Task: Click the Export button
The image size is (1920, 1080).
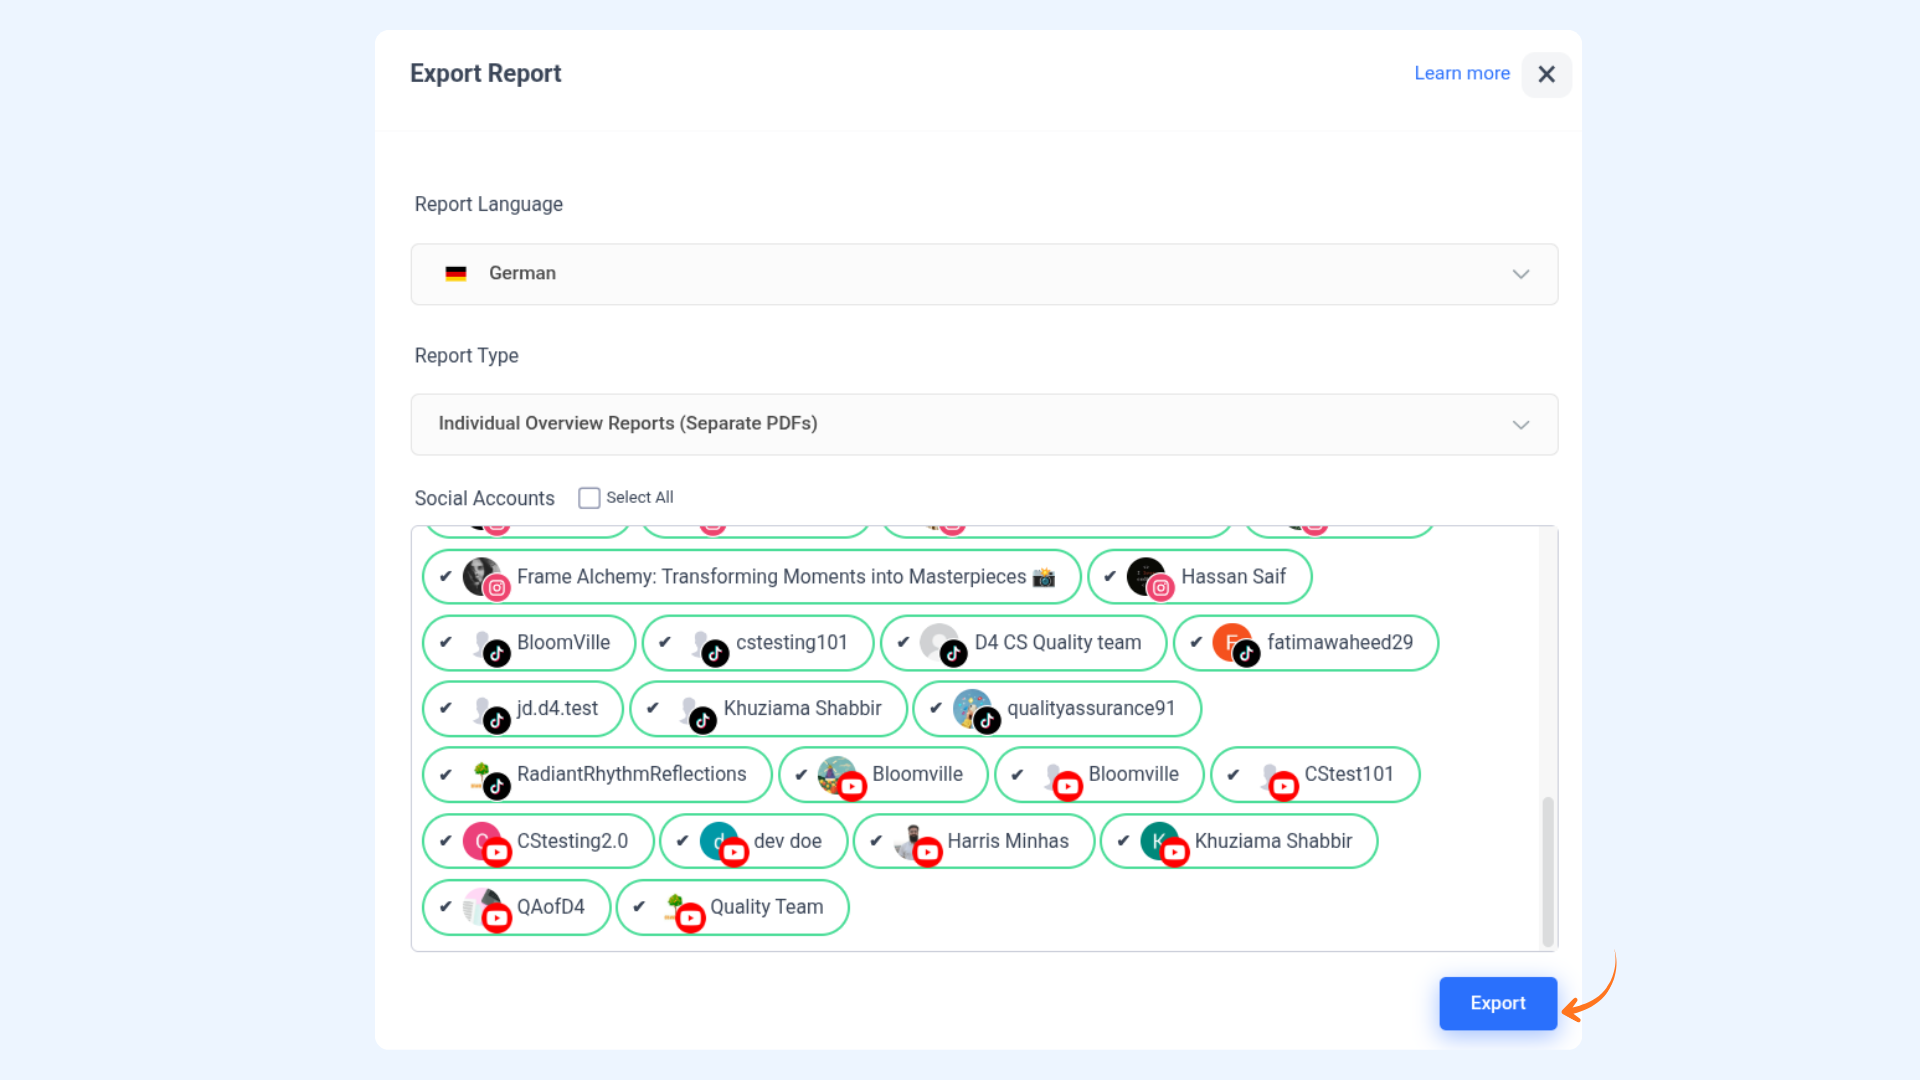Action: tap(1497, 1003)
